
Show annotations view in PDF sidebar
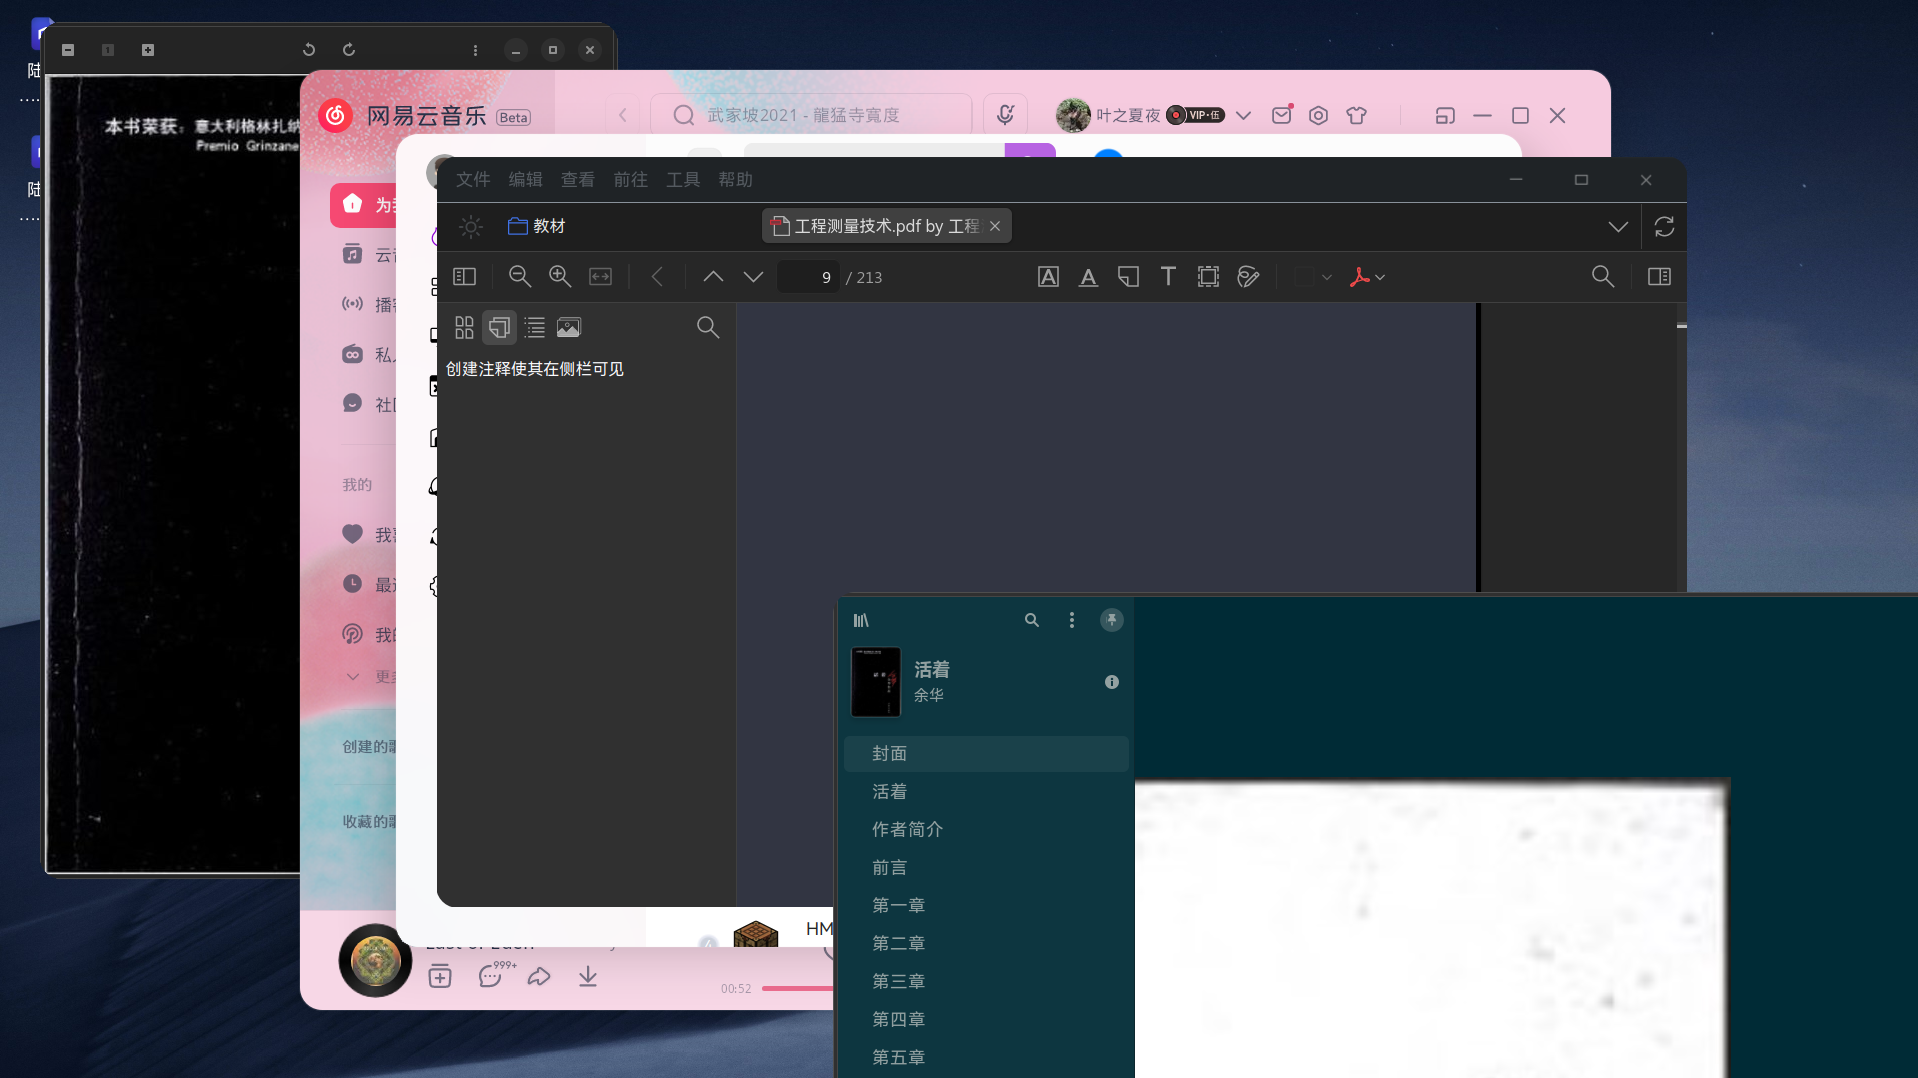(499, 327)
